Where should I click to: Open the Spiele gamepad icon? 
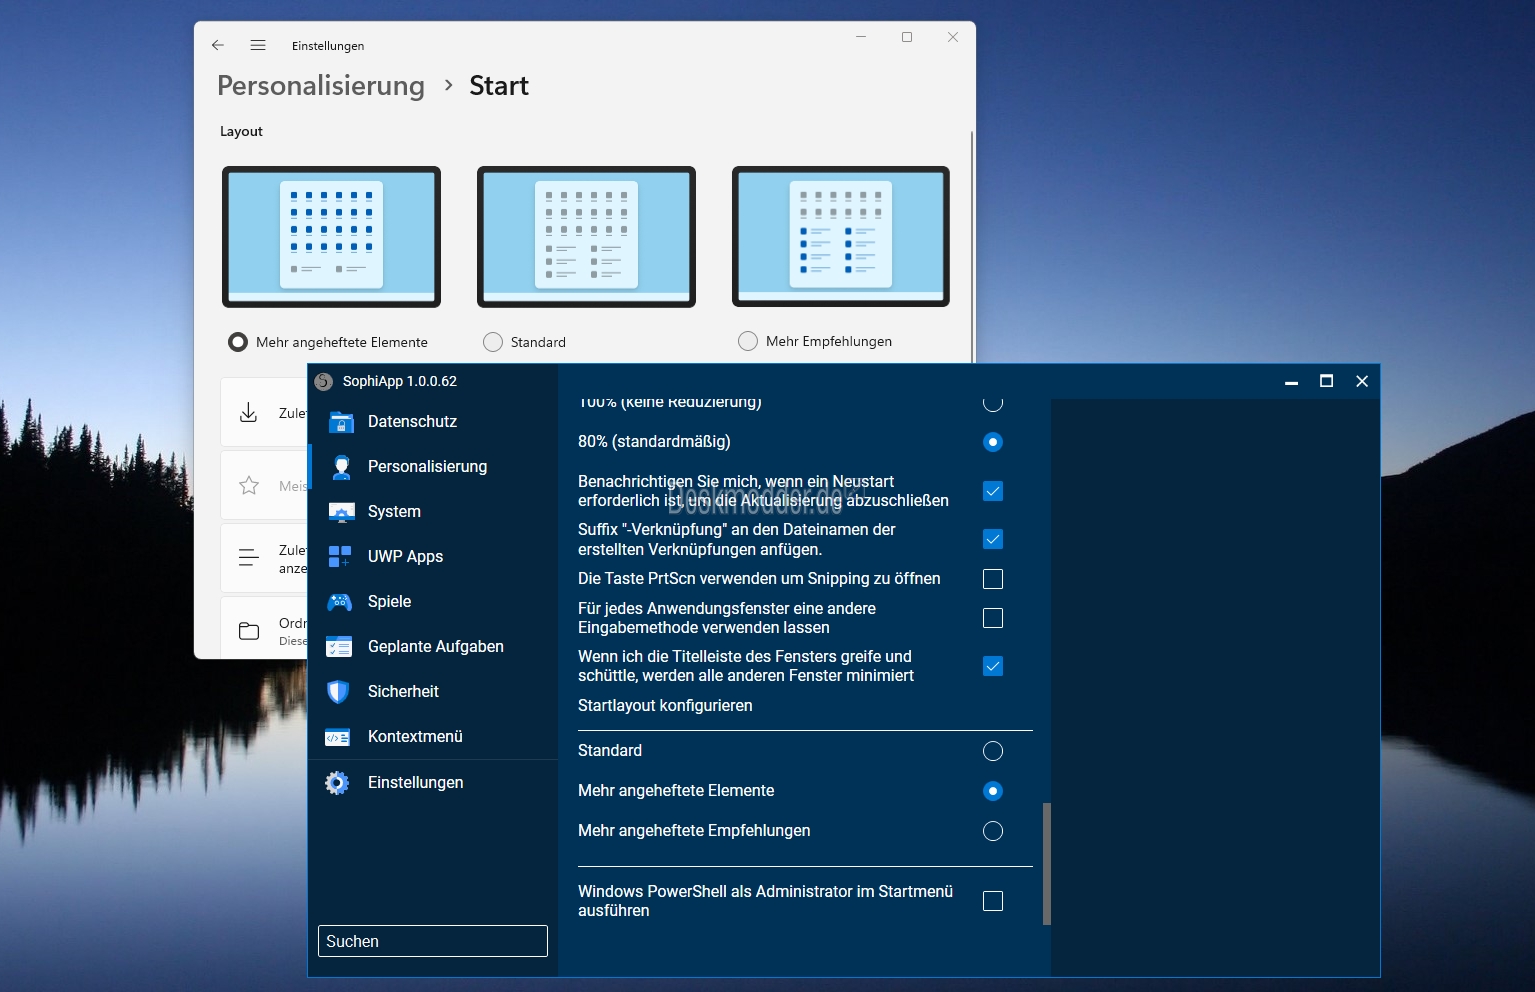[340, 602]
